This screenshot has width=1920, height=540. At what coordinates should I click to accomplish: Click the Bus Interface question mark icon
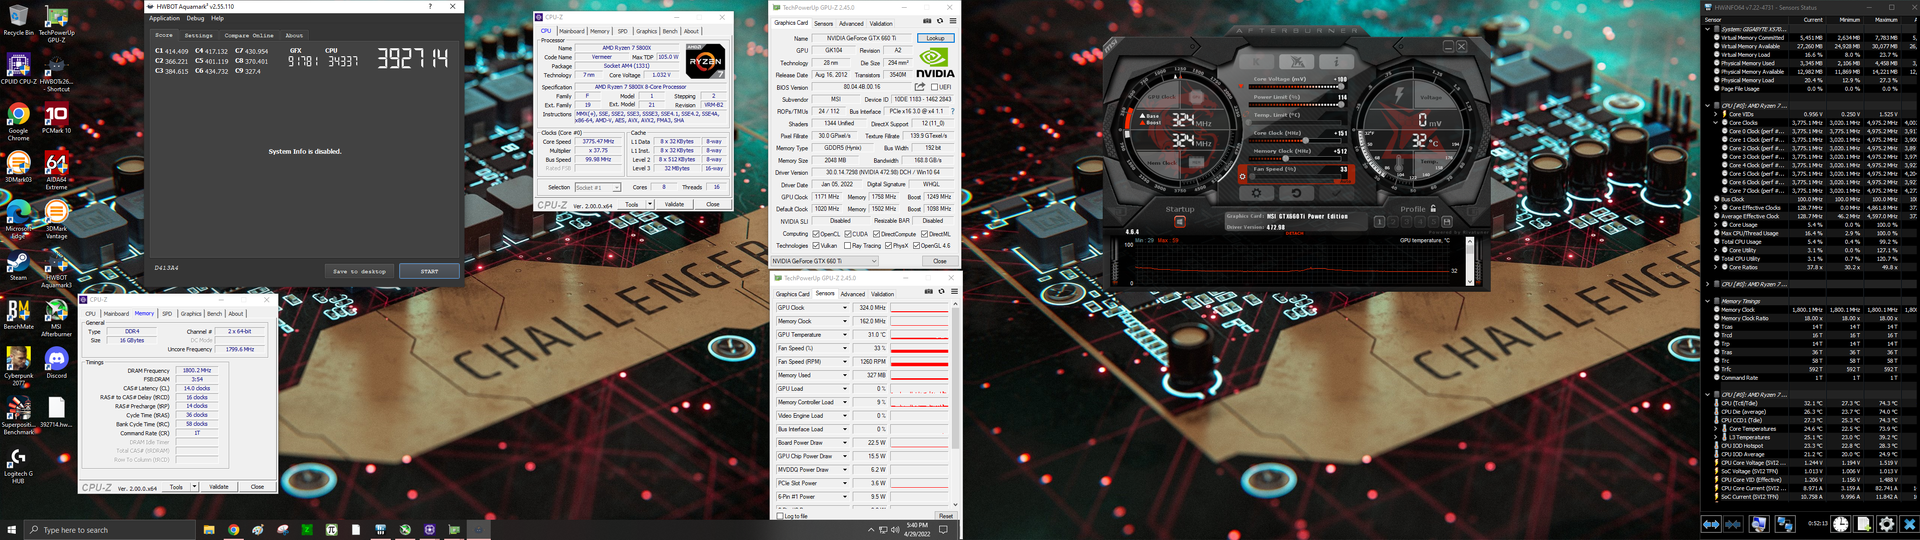952,110
